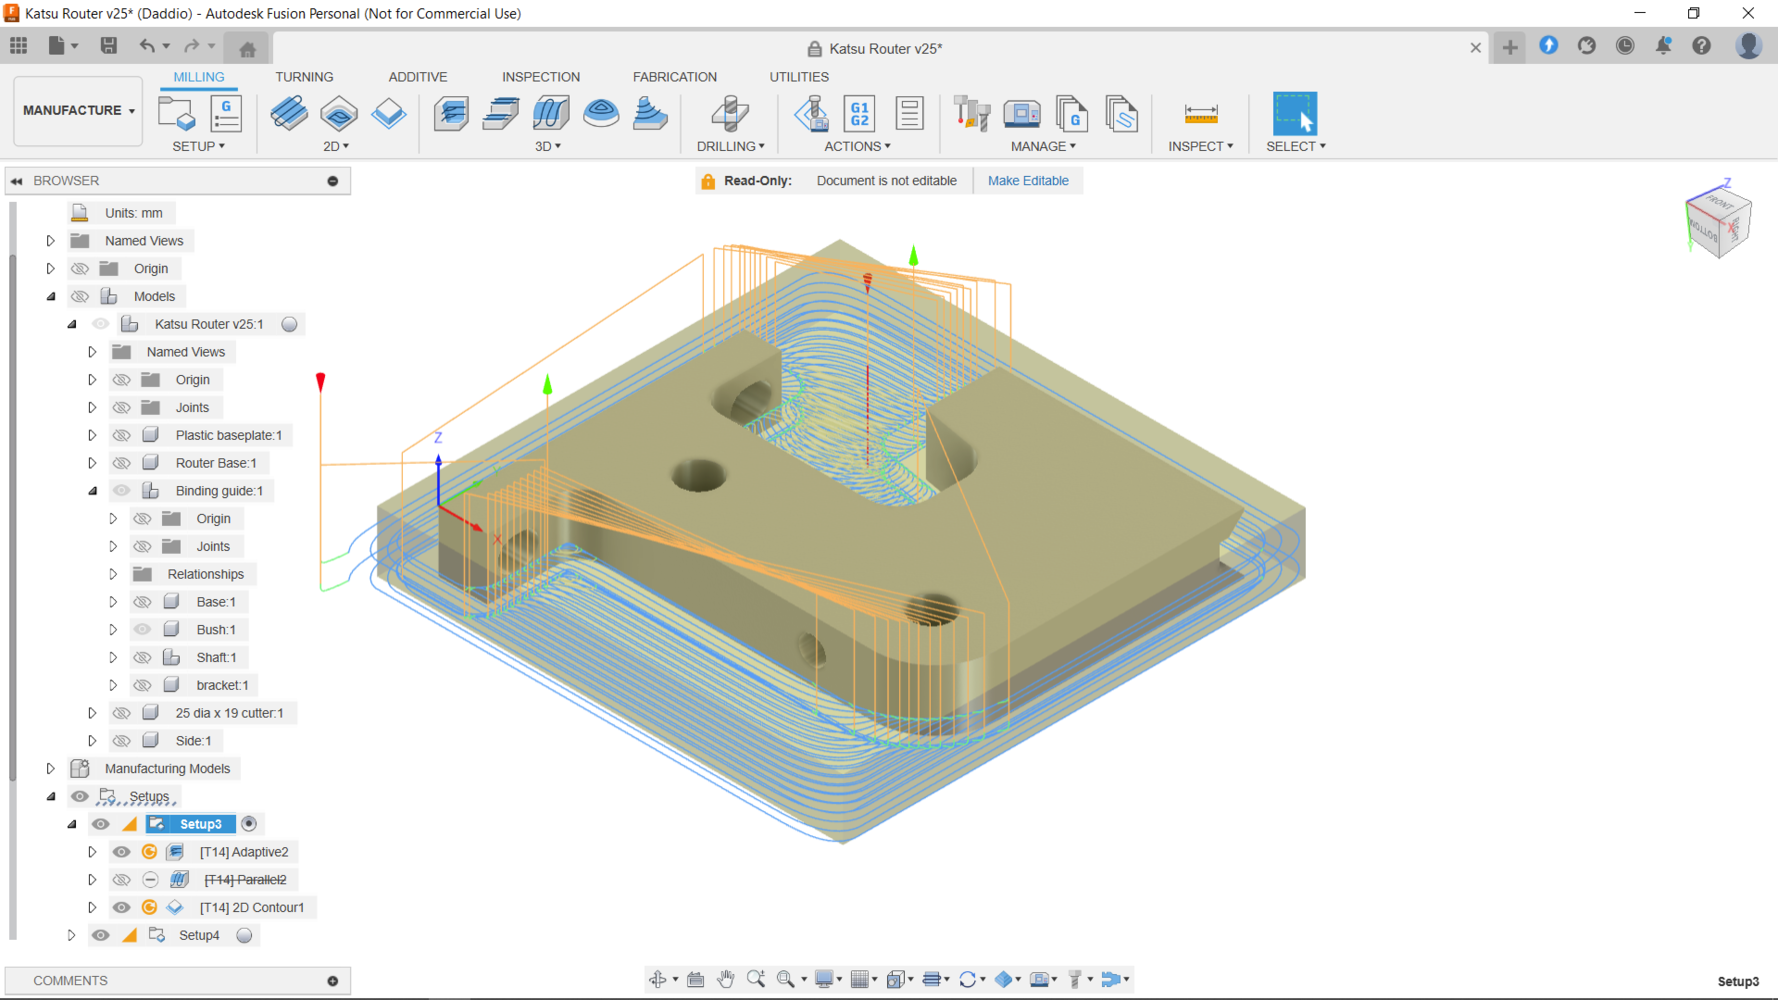The width and height of the screenshot is (1778, 1000).
Task: Toggle visibility of Side:1
Action: tap(121, 741)
